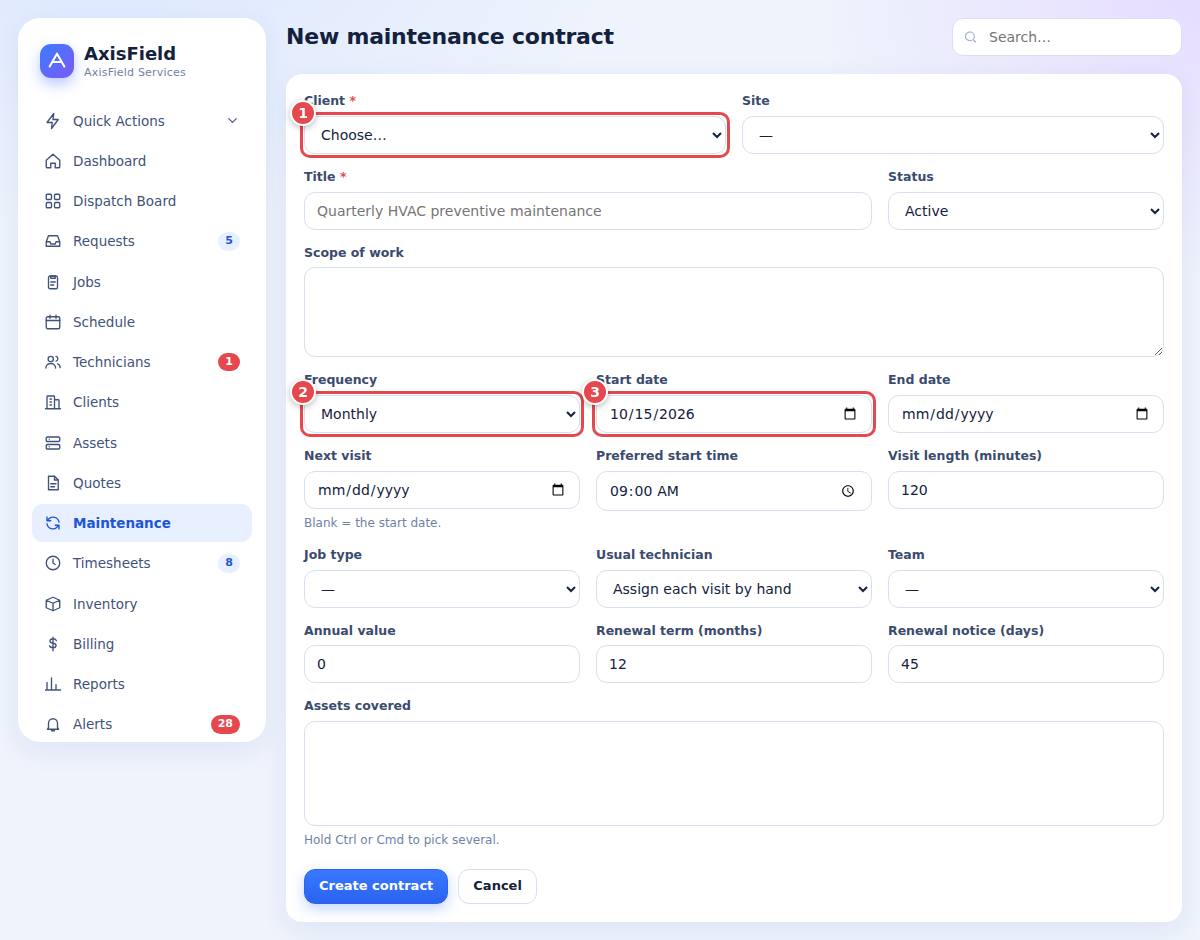1200x940 pixels.
Task: Open the Team dropdown
Action: 1026,589
